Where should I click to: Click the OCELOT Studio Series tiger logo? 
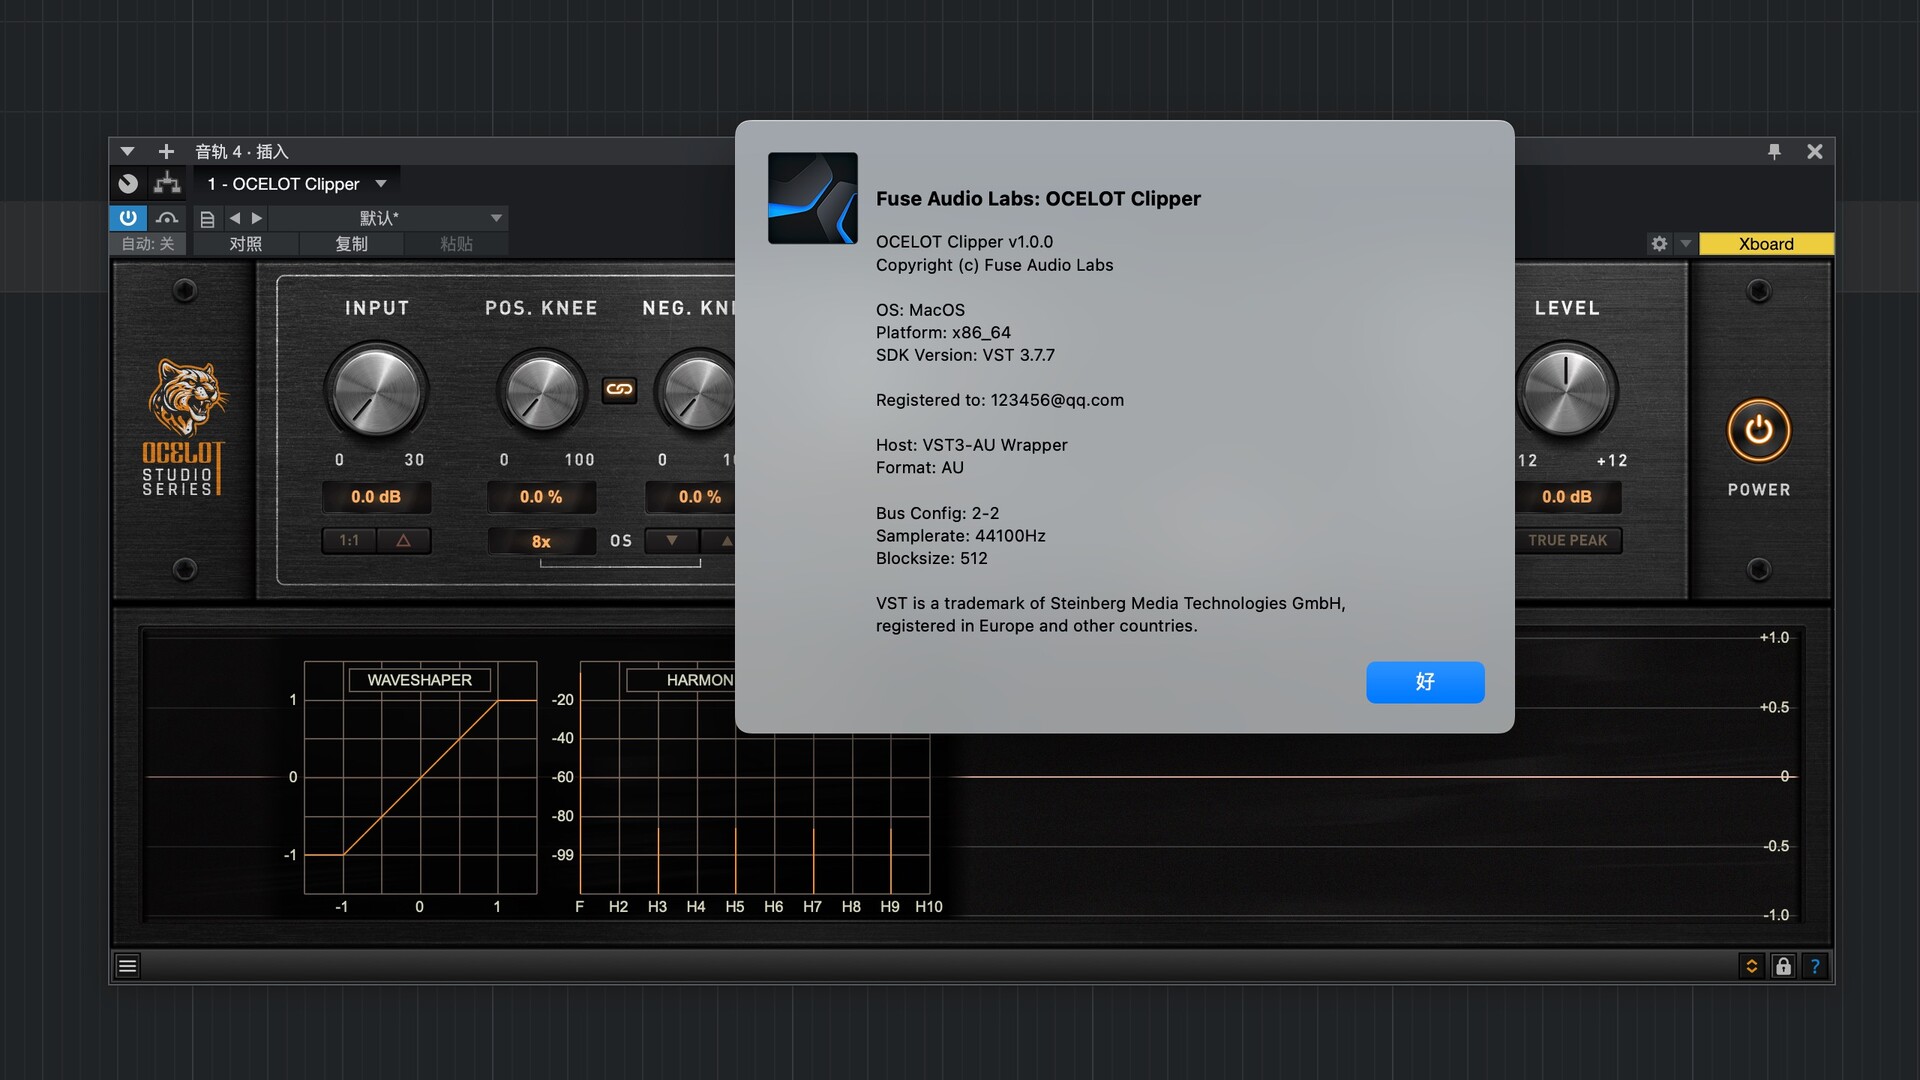point(185,428)
